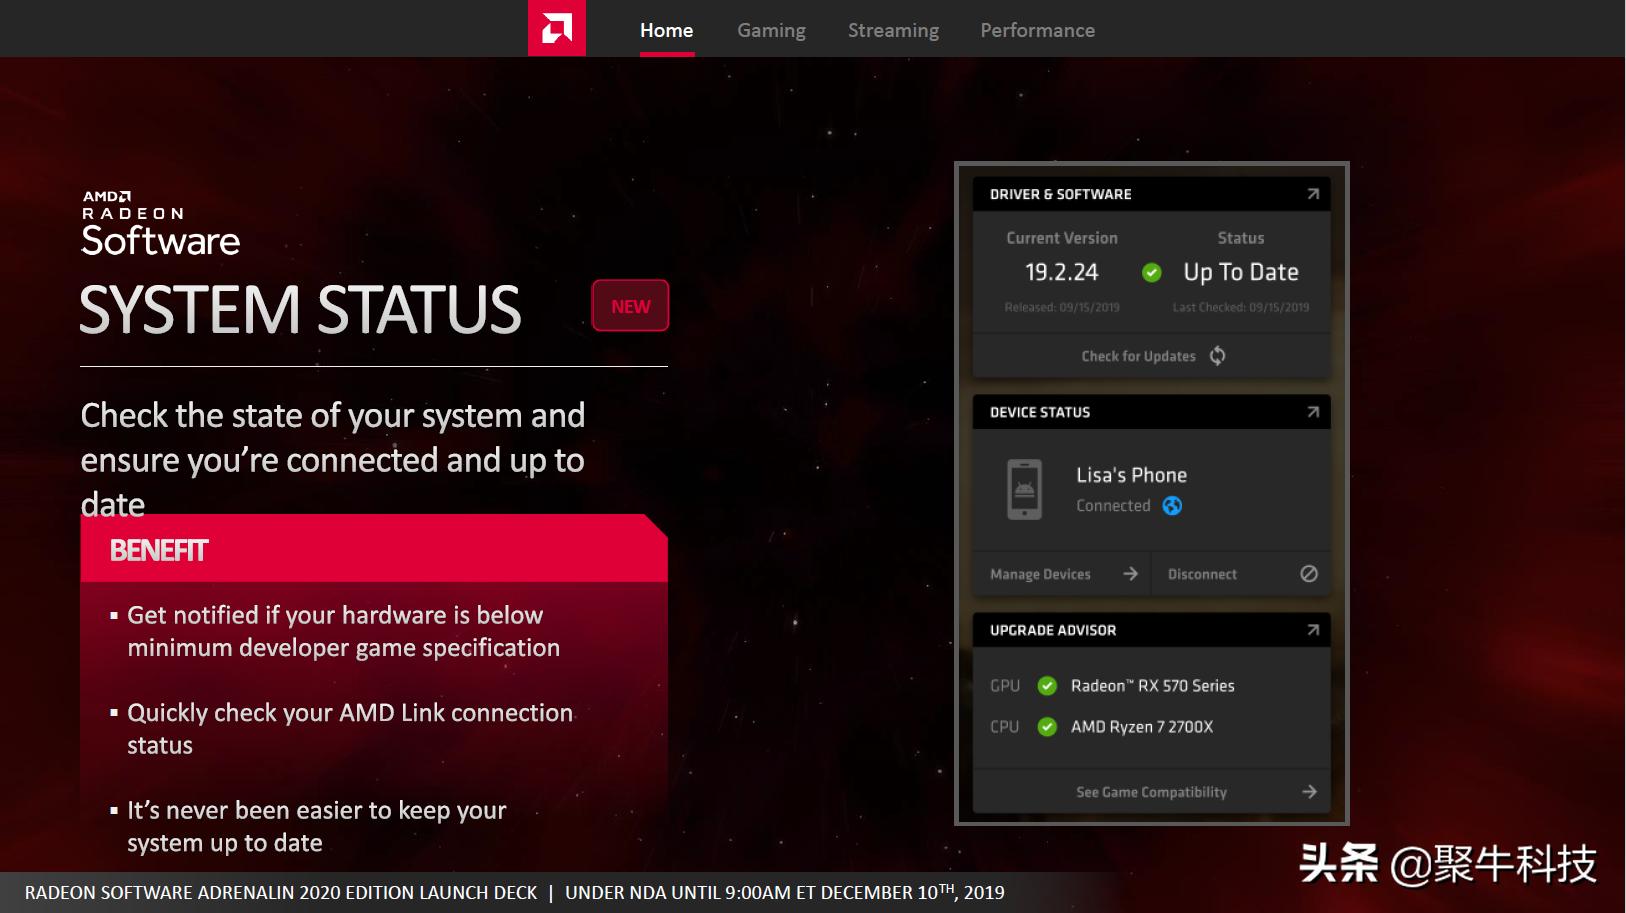This screenshot has height=913, width=1626.
Task: Click the blue Connected globe icon
Action: pos(1172,506)
